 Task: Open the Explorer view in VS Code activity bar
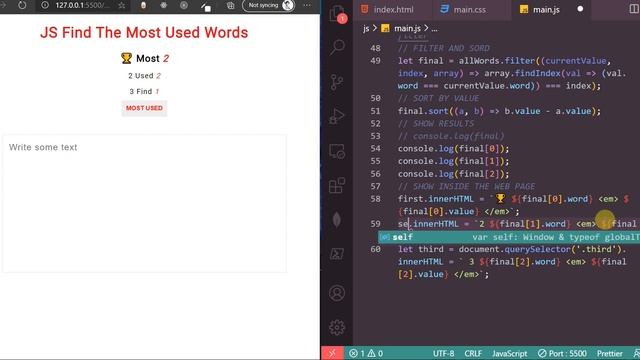pyautogui.click(x=337, y=13)
